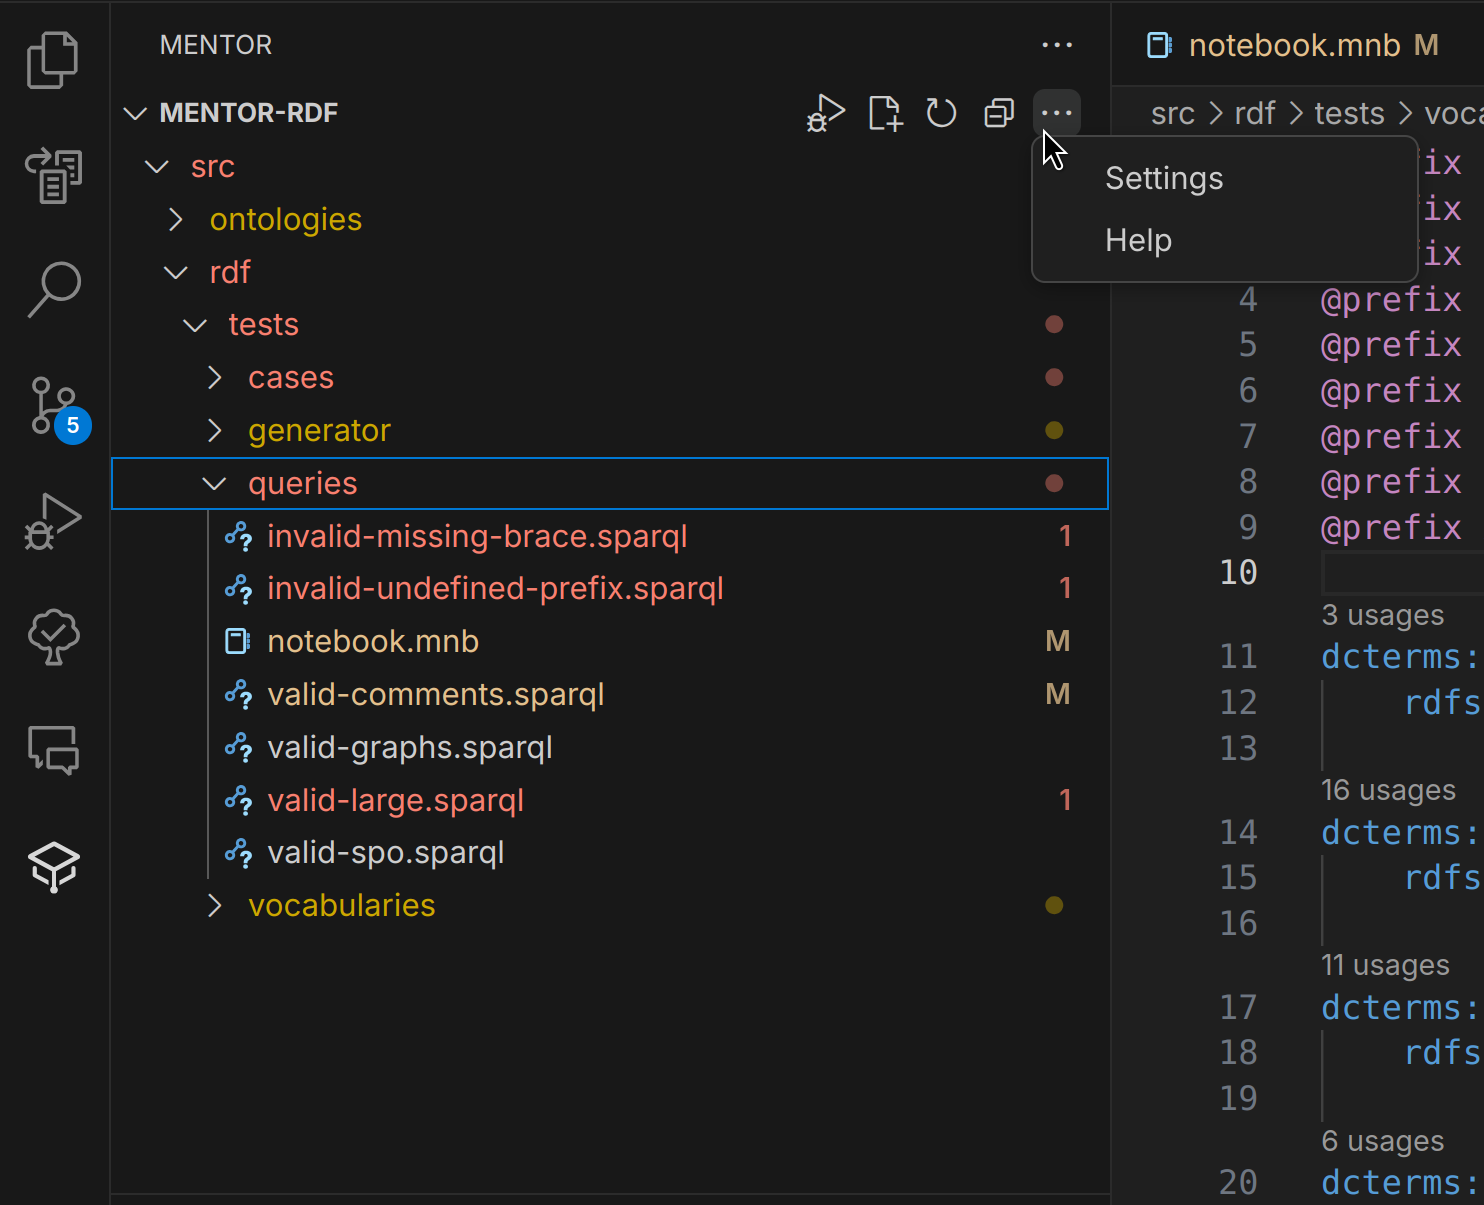
Task: Open valid-comments.sparql from the tree
Action: [x=435, y=694]
